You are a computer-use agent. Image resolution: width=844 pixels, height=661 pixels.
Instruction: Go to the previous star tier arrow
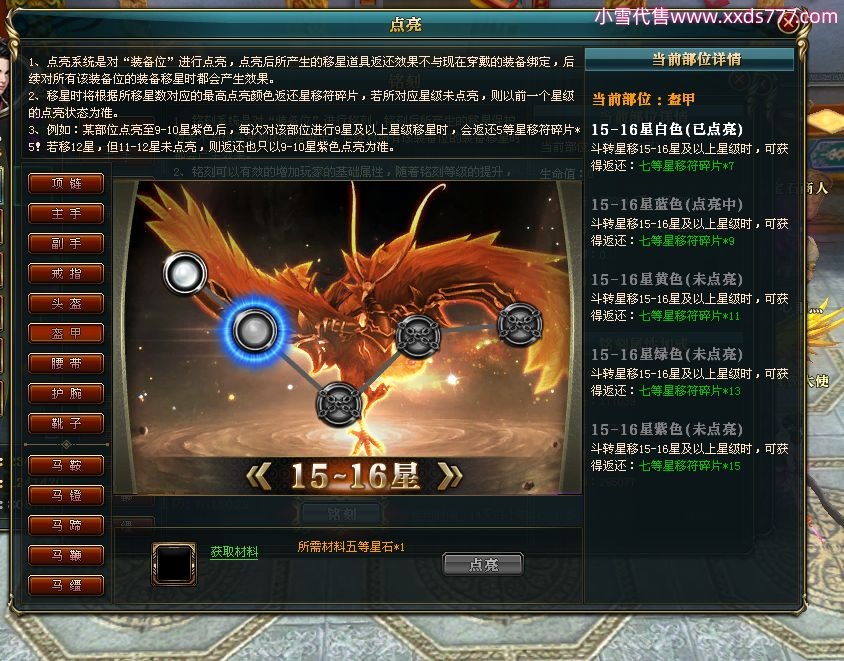pos(259,476)
